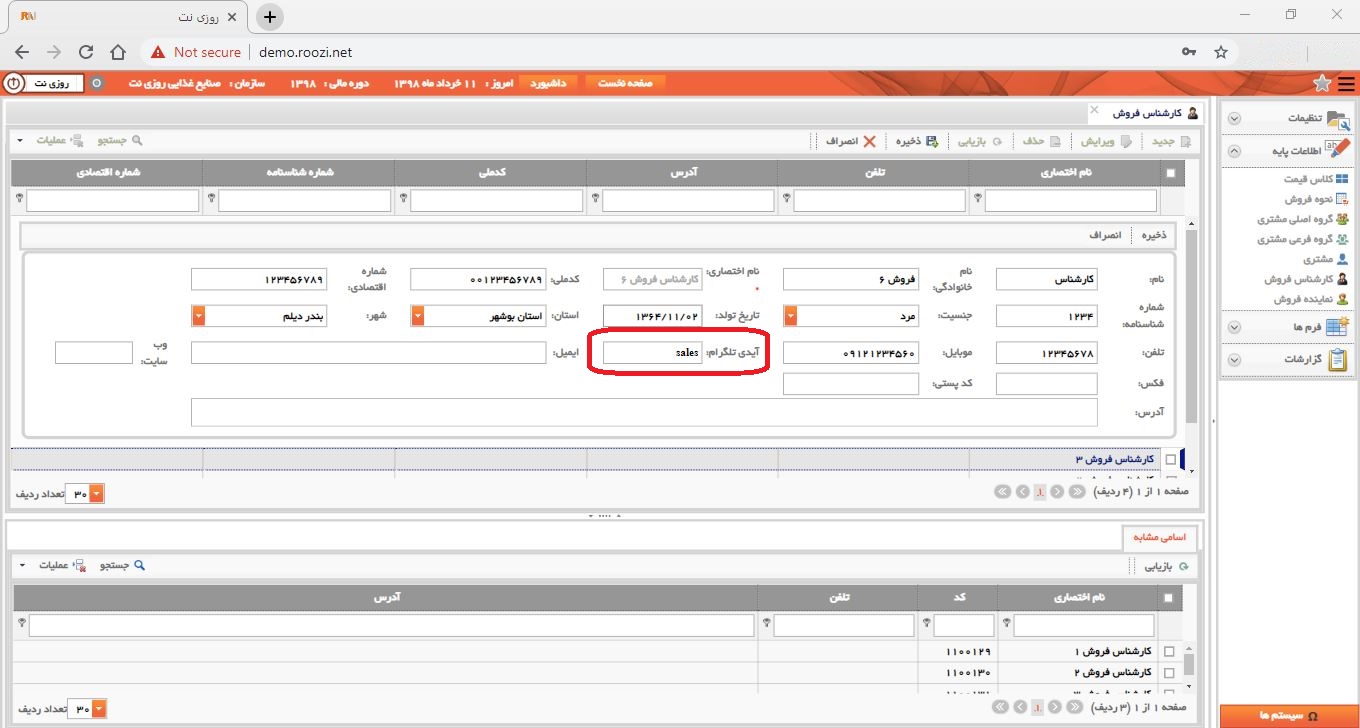Expand تنظیمات sidebar section

coord(1234,118)
